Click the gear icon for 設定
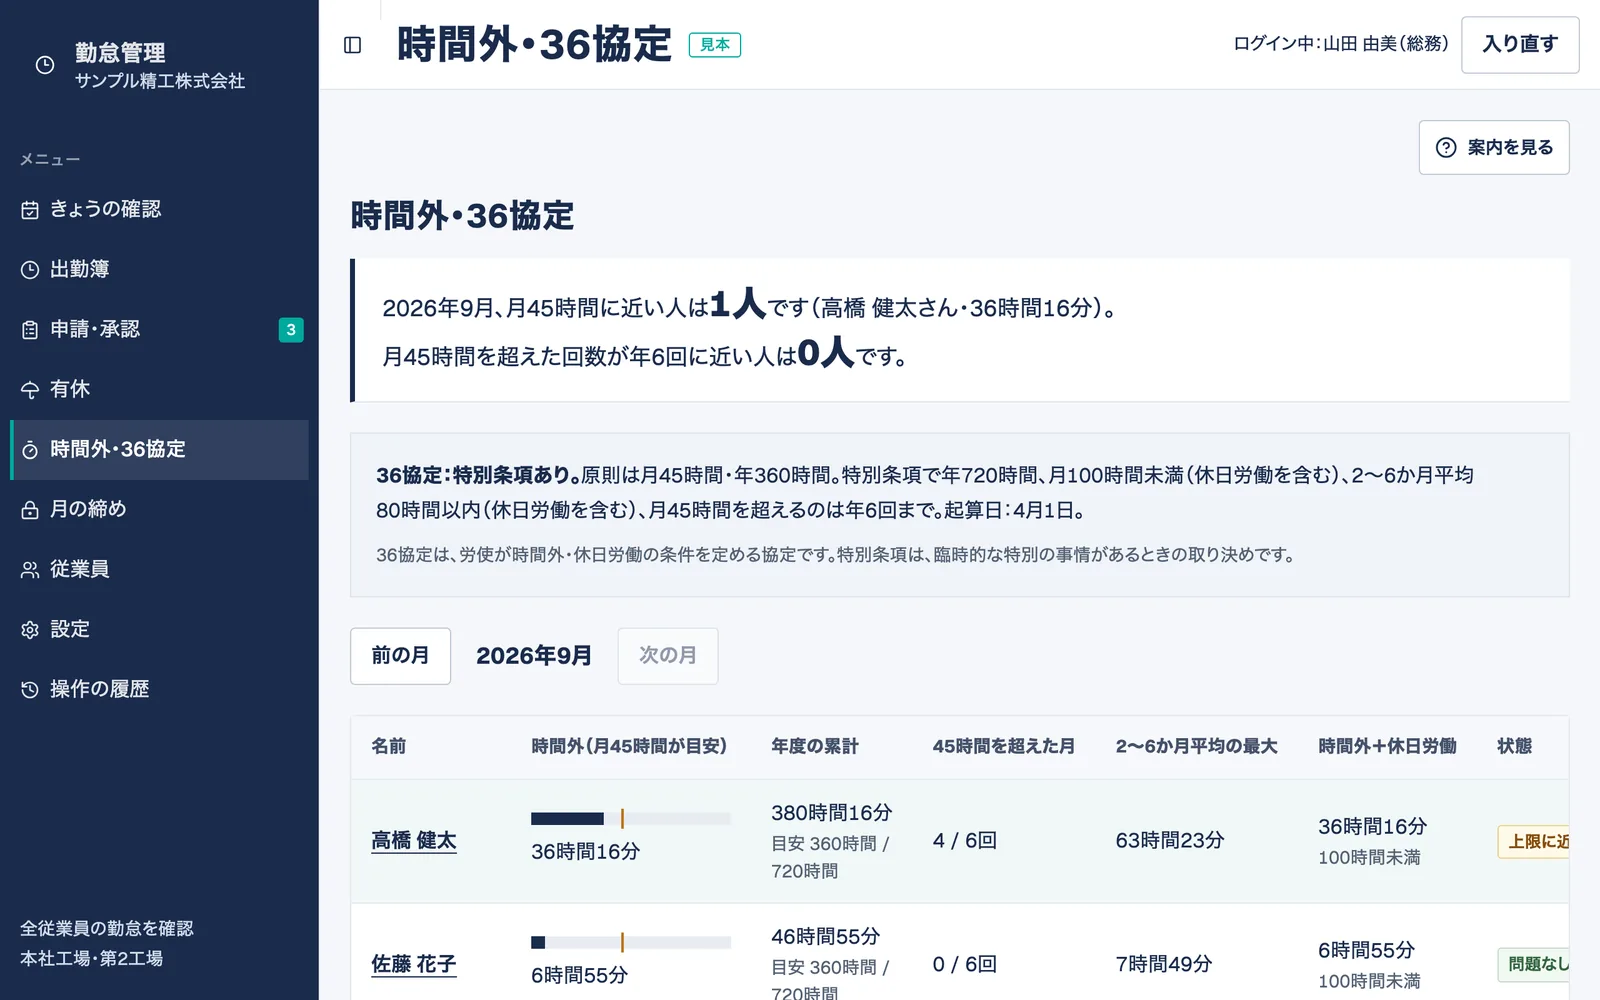The height and width of the screenshot is (1000, 1600). click(x=30, y=630)
